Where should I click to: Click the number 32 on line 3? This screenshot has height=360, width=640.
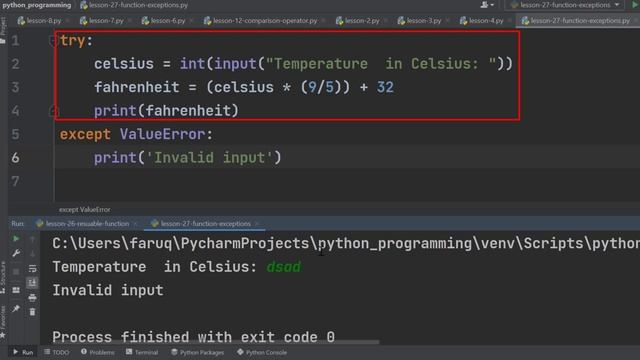[385, 87]
